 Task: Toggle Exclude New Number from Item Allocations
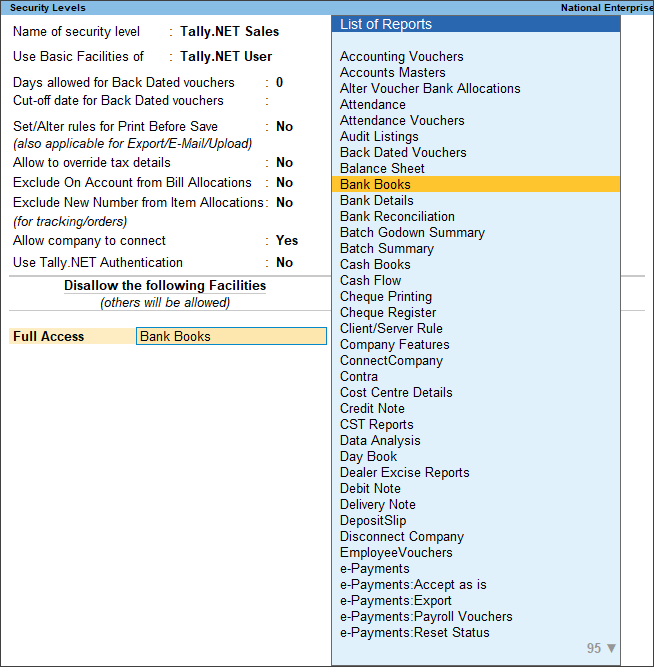tap(285, 203)
